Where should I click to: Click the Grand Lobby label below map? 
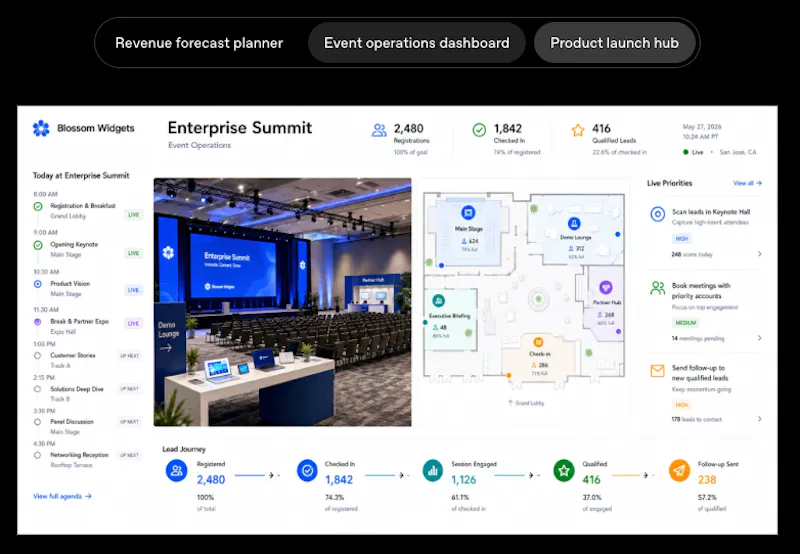[x=526, y=403]
